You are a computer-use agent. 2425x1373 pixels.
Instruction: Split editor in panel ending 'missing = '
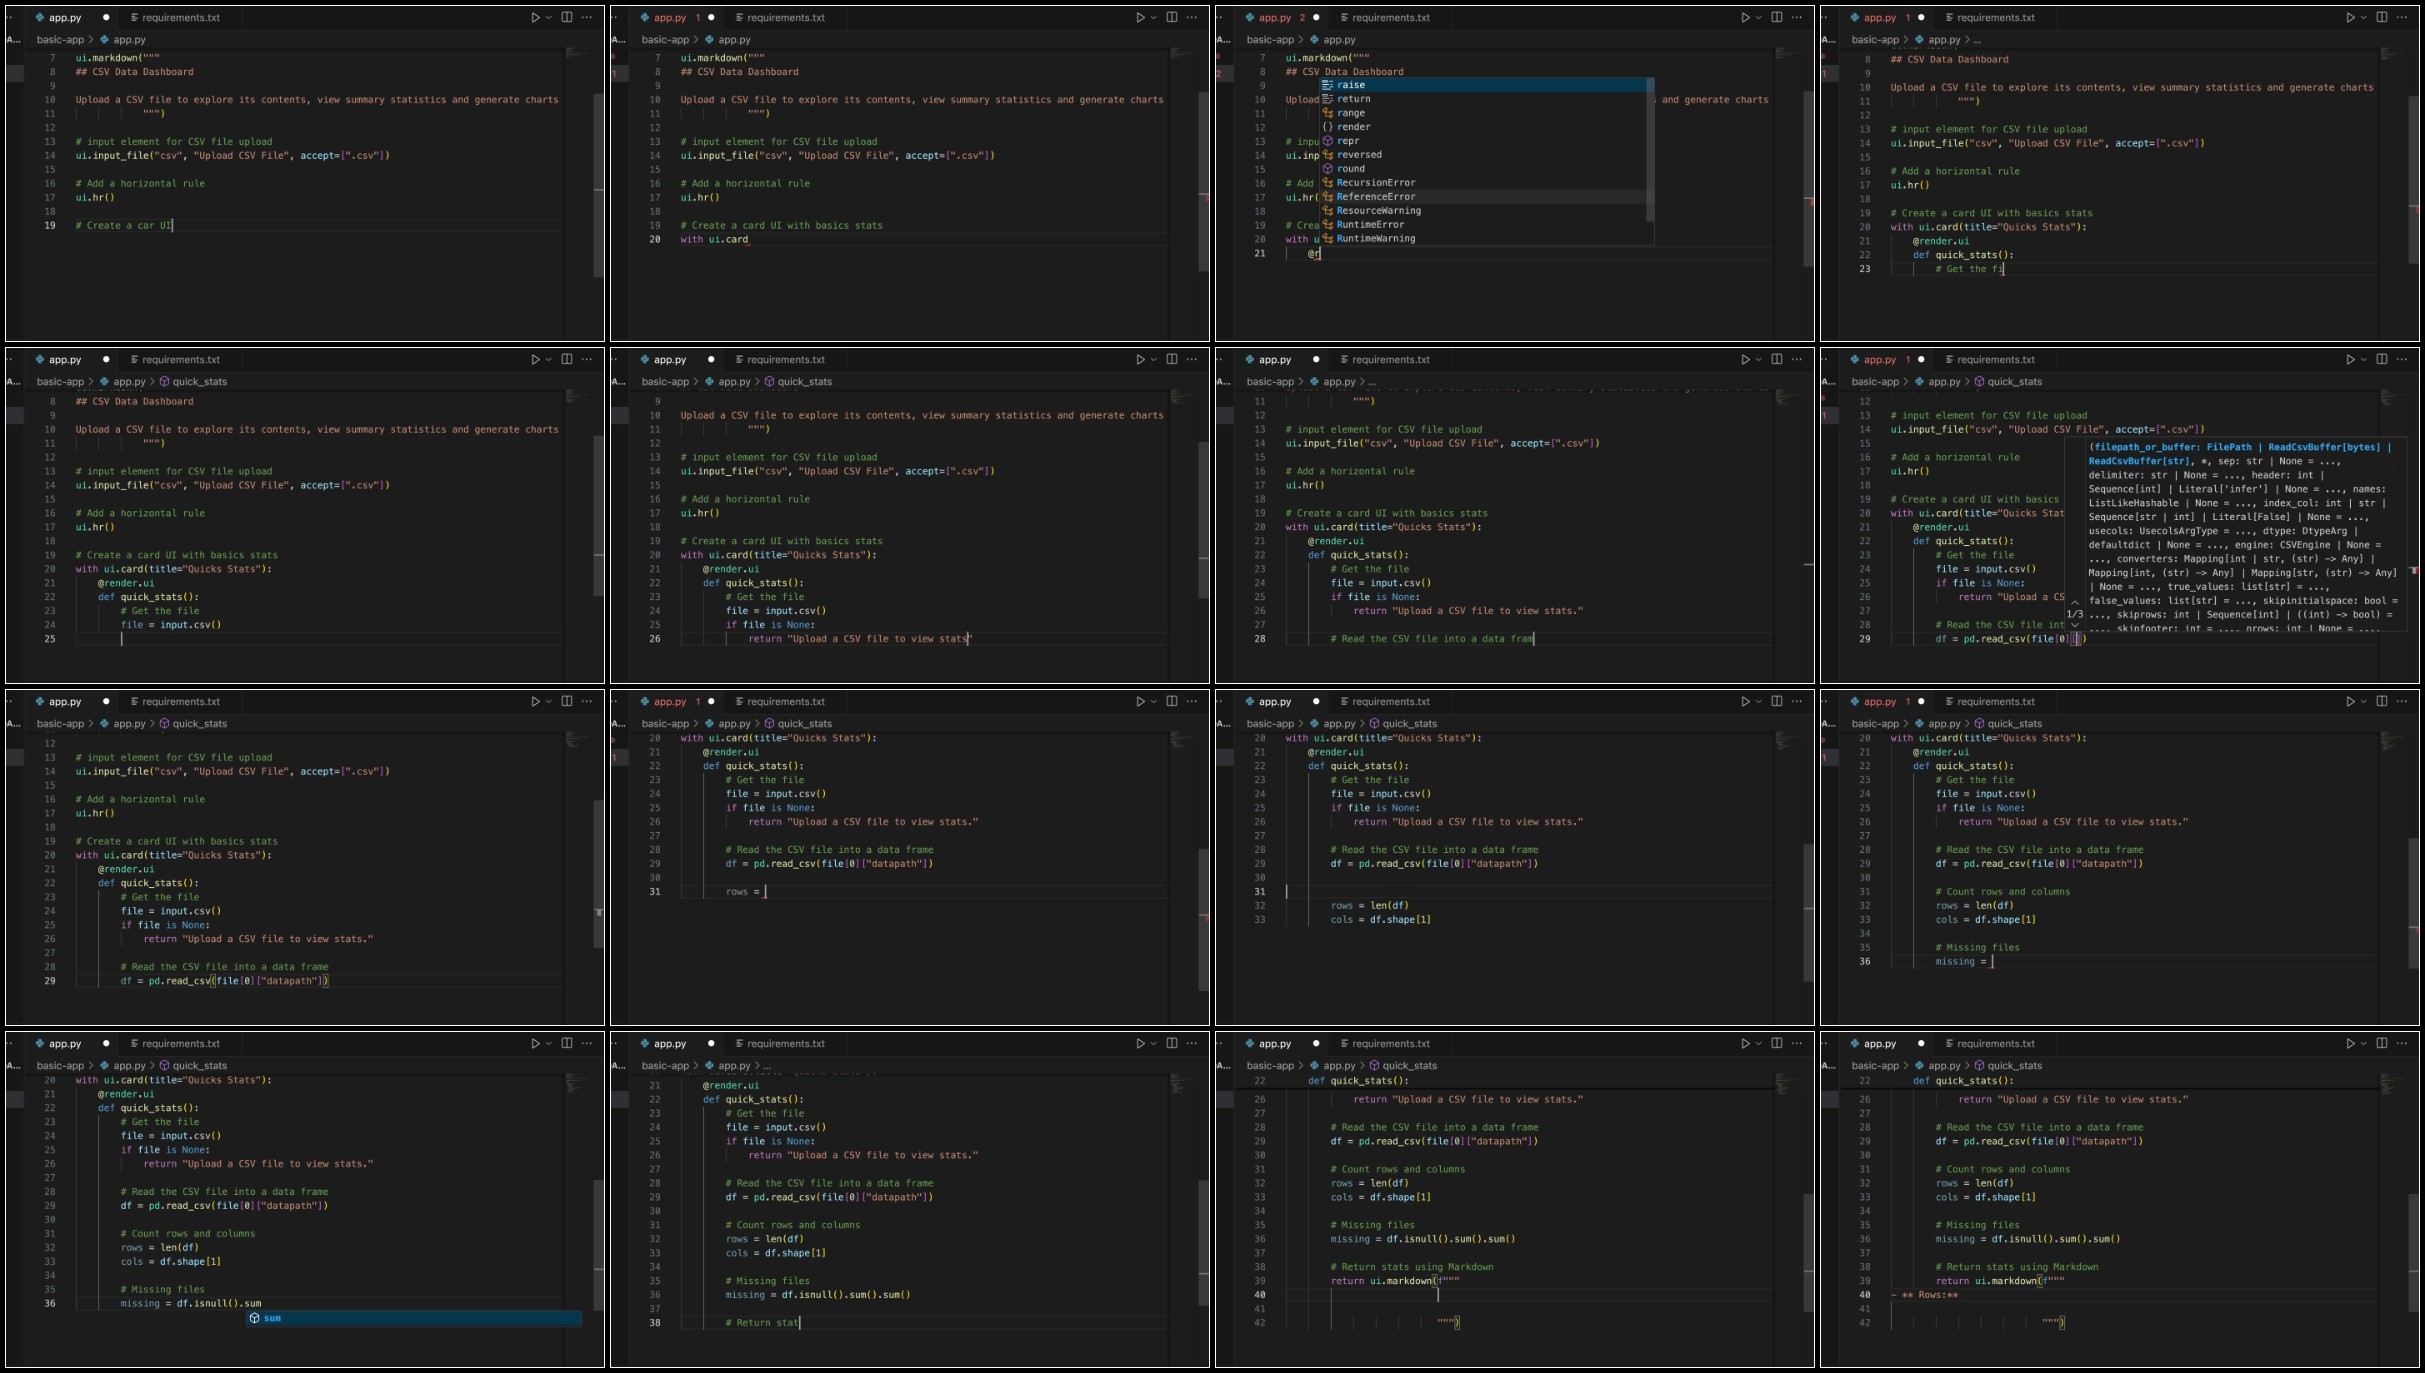point(2382,701)
